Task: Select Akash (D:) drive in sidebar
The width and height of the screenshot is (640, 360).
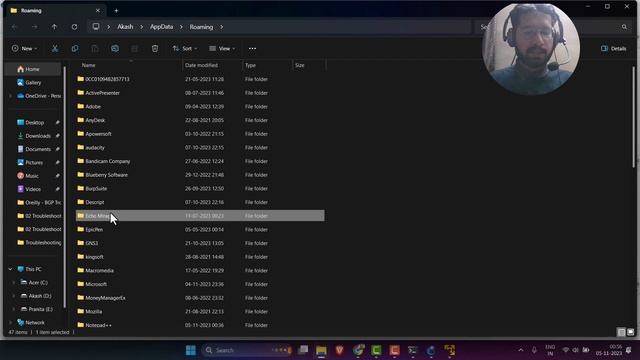Action: [40, 296]
